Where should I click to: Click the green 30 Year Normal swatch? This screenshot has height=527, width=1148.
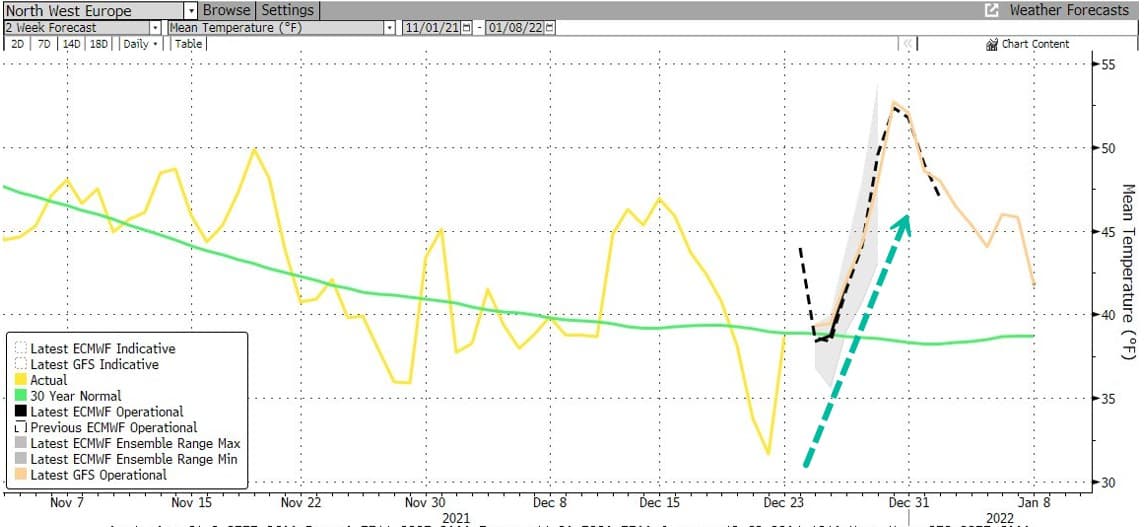[x=20, y=396]
